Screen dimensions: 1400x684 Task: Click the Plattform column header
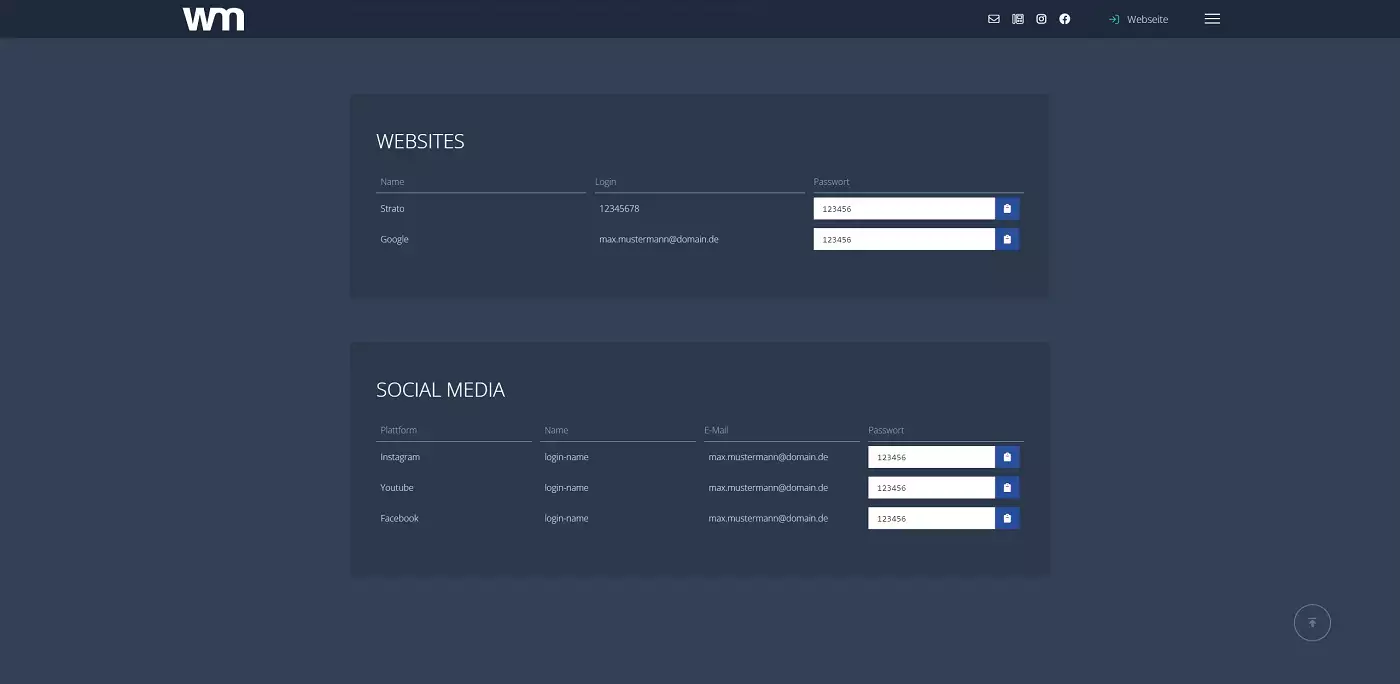(398, 430)
